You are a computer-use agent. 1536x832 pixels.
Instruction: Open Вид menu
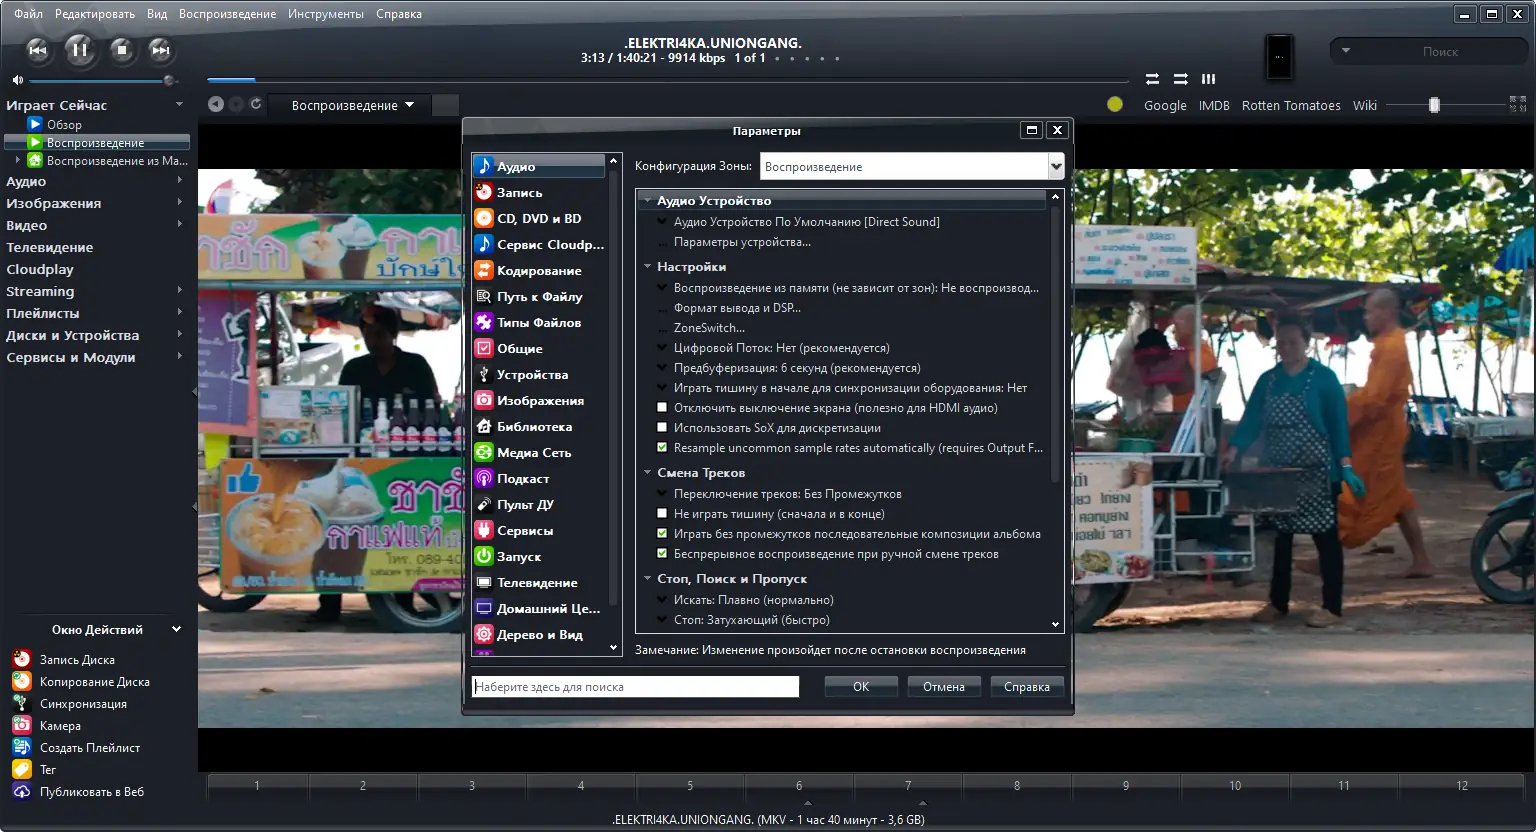[157, 14]
